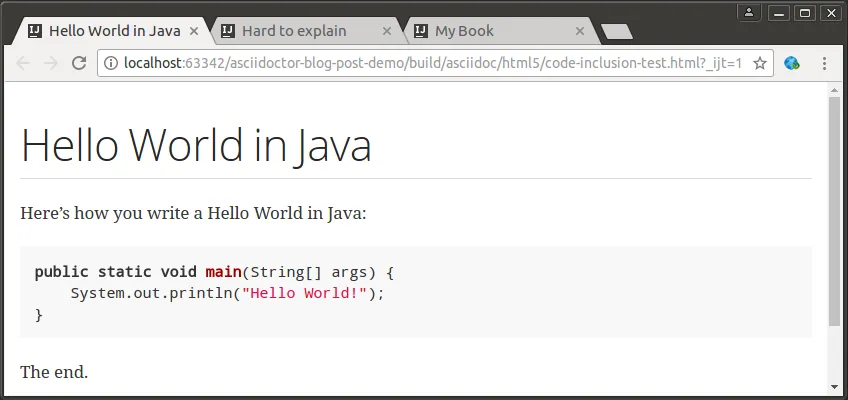Focus the localhost URL address bar
The width and height of the screenshot is (848, 400).
(430, 63)
